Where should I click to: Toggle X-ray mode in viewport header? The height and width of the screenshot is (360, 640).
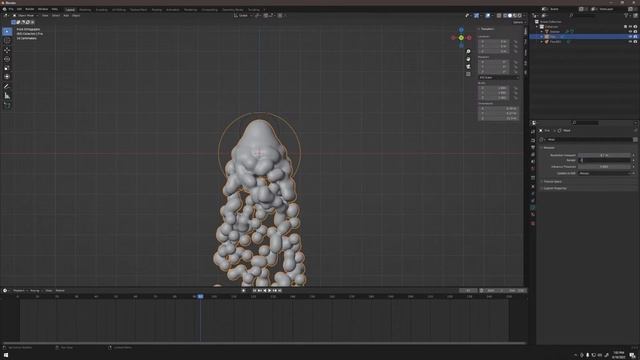click(x=499, y=16)
